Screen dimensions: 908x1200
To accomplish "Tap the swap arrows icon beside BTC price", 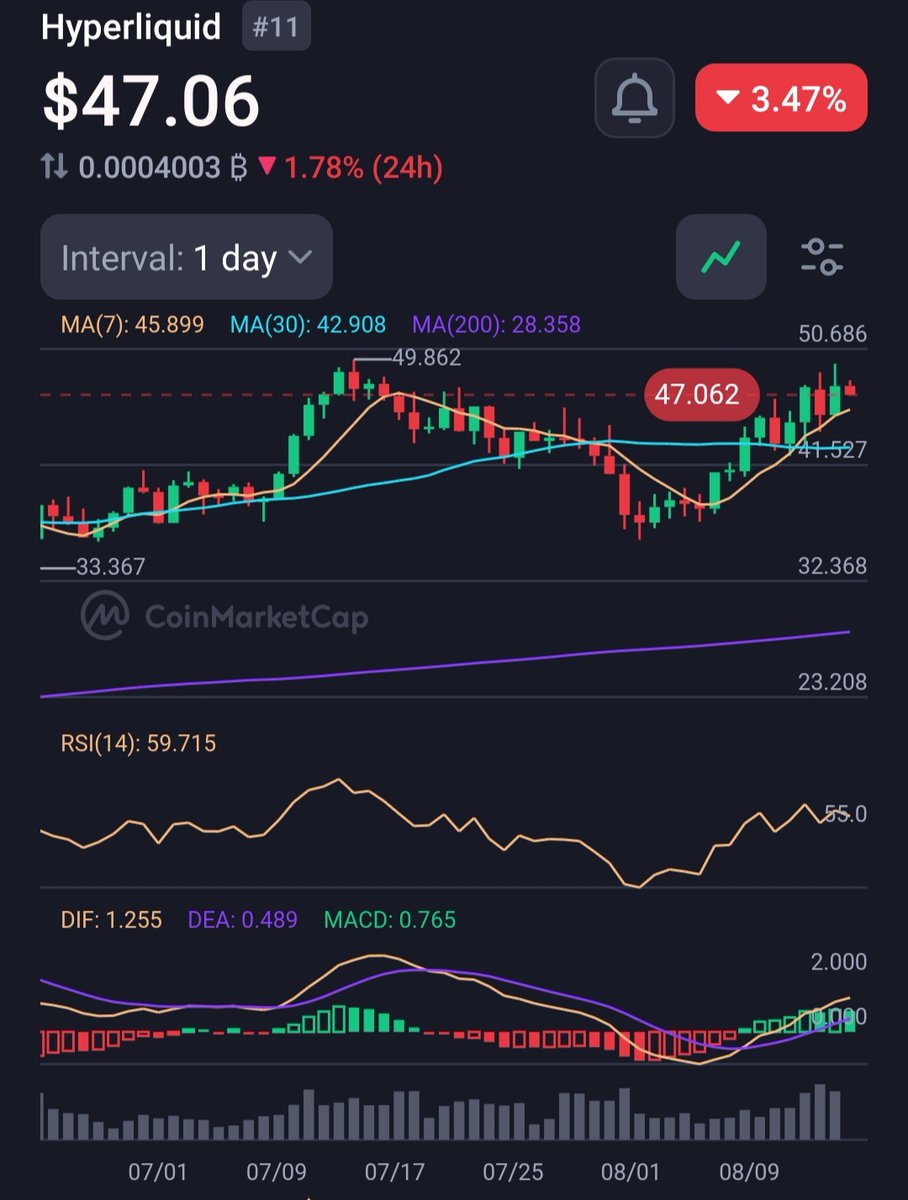I will (x=55, y=167).
